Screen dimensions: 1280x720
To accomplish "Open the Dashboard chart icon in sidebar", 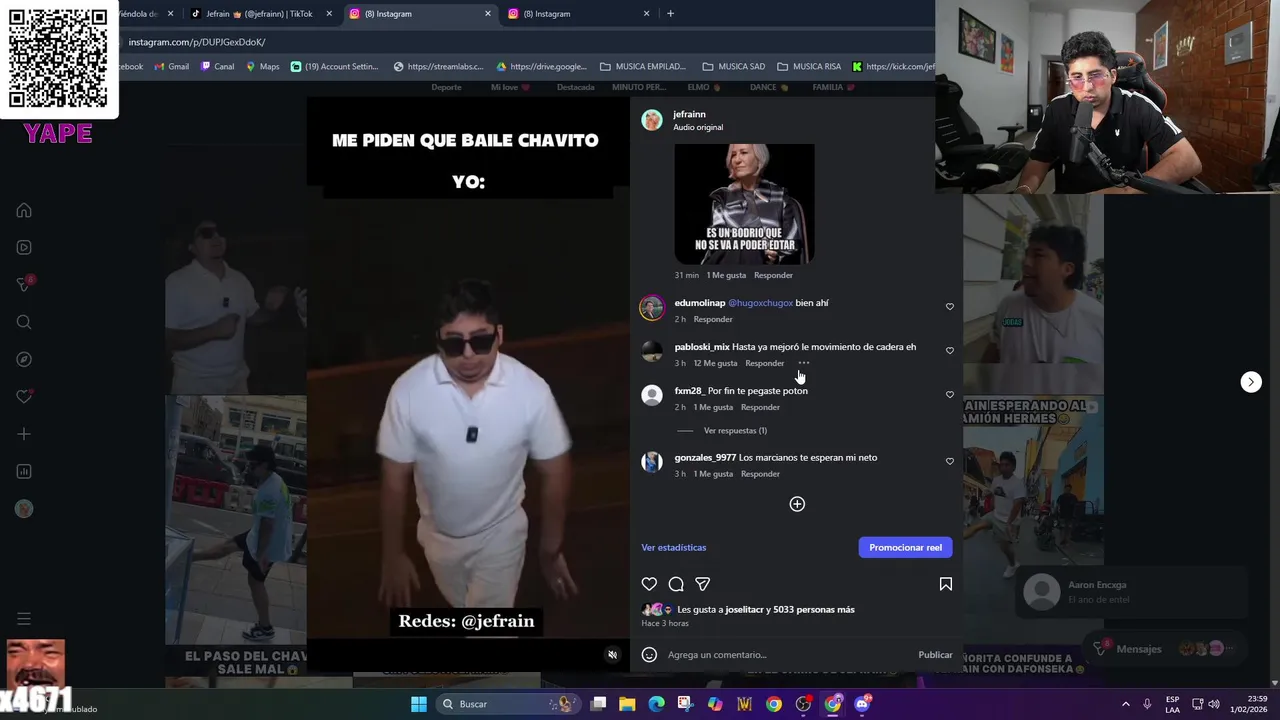I will pos(24,471).
